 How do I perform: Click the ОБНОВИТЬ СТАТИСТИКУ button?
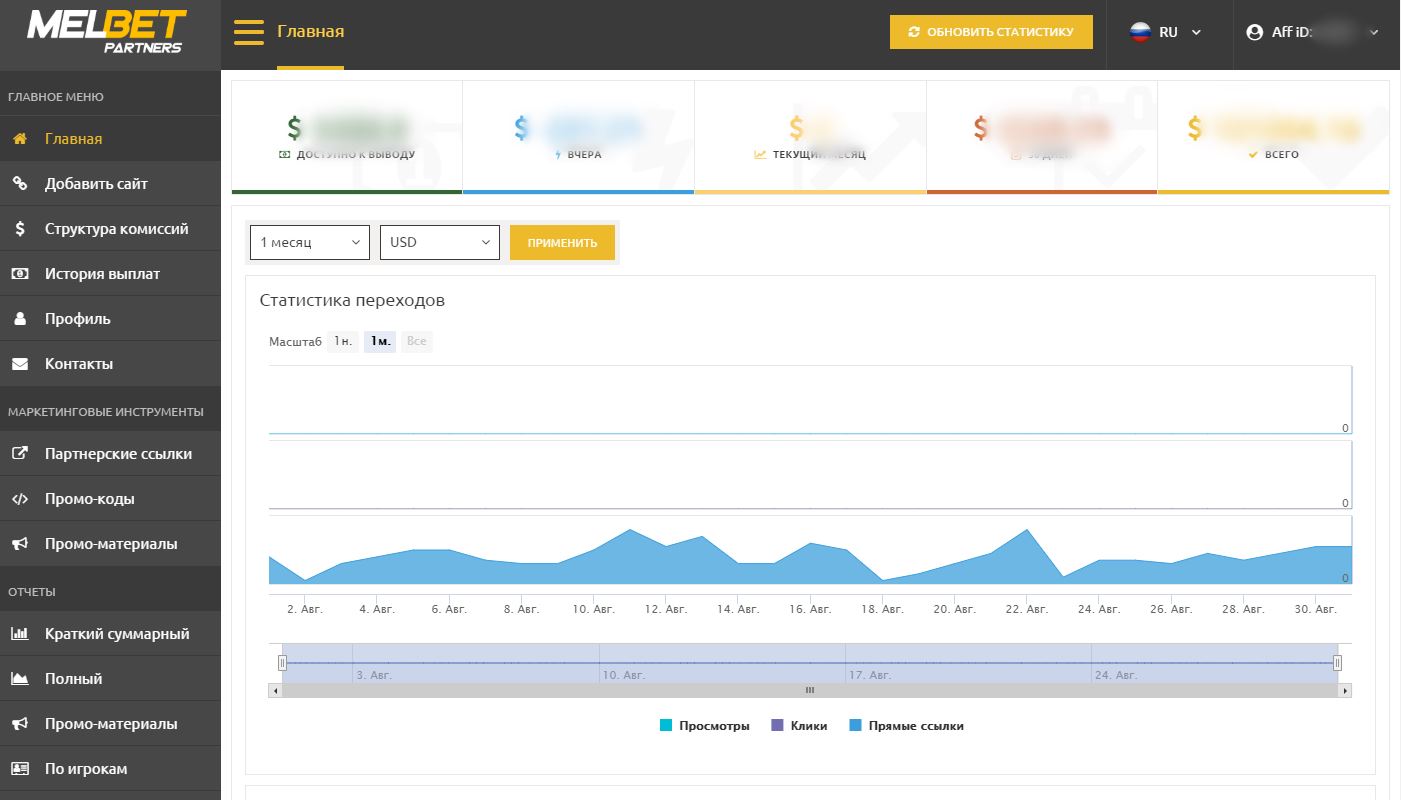[991, 32]
